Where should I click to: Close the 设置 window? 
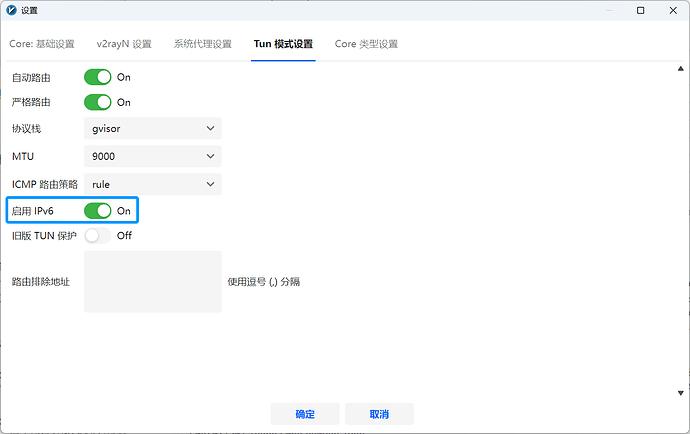coord(673,10)
